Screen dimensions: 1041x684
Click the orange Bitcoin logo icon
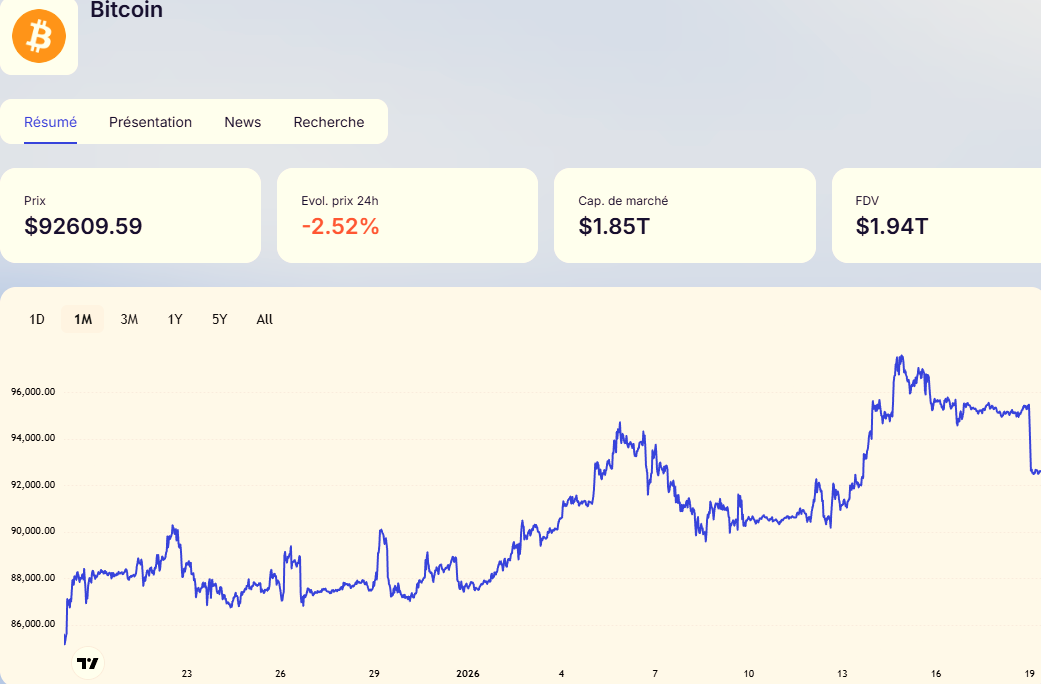(x=38, y=36)
